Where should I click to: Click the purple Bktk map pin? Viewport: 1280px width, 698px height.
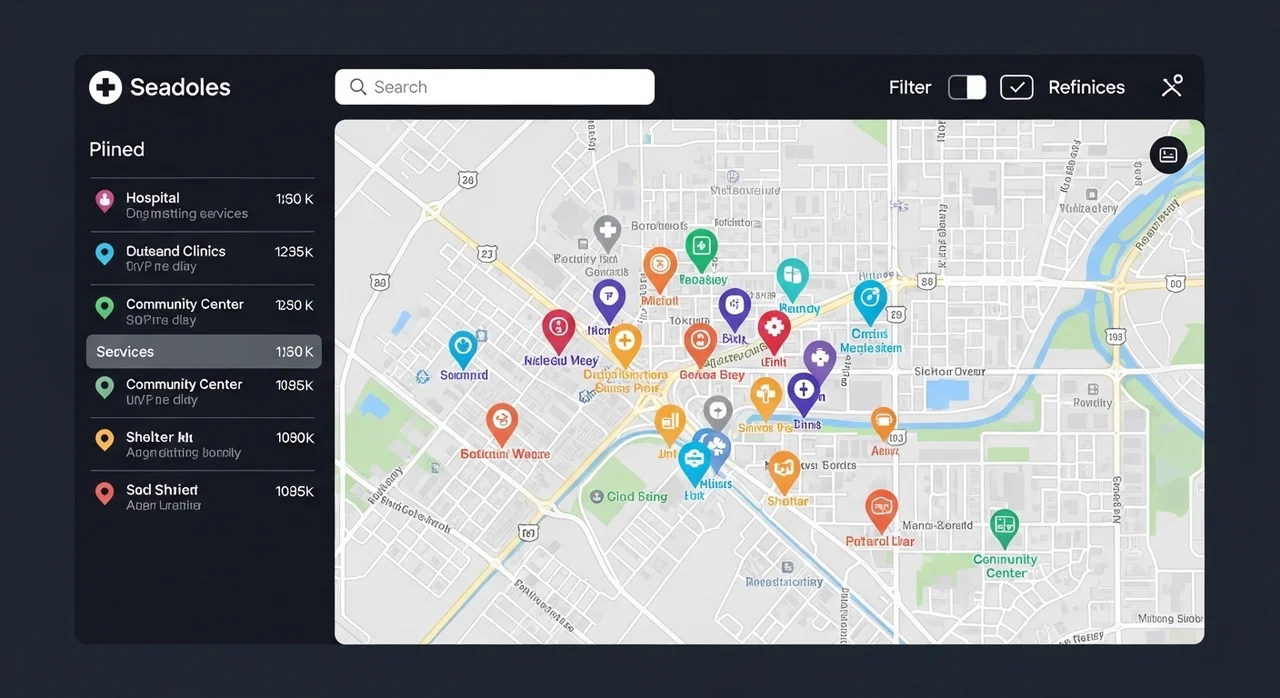click(735, 309)
